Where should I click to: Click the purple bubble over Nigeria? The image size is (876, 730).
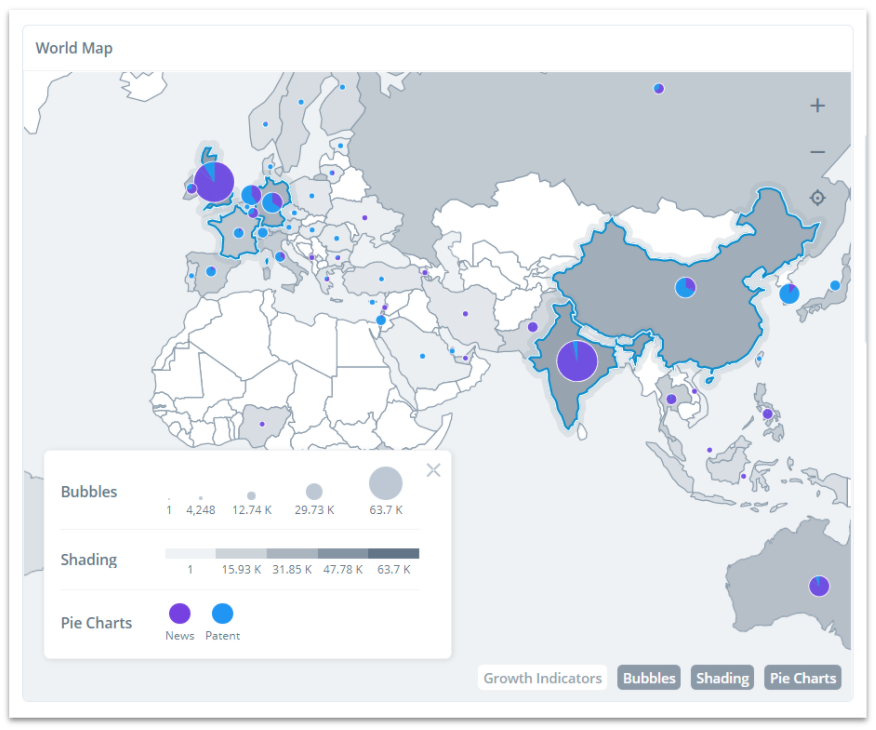(262, 424)
